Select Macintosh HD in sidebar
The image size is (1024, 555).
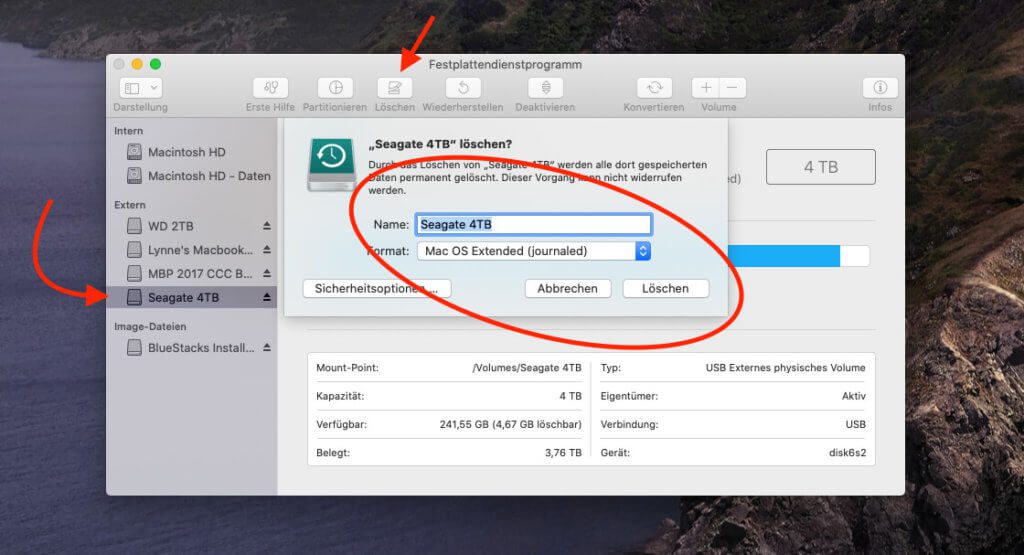(x=186, y=152)
